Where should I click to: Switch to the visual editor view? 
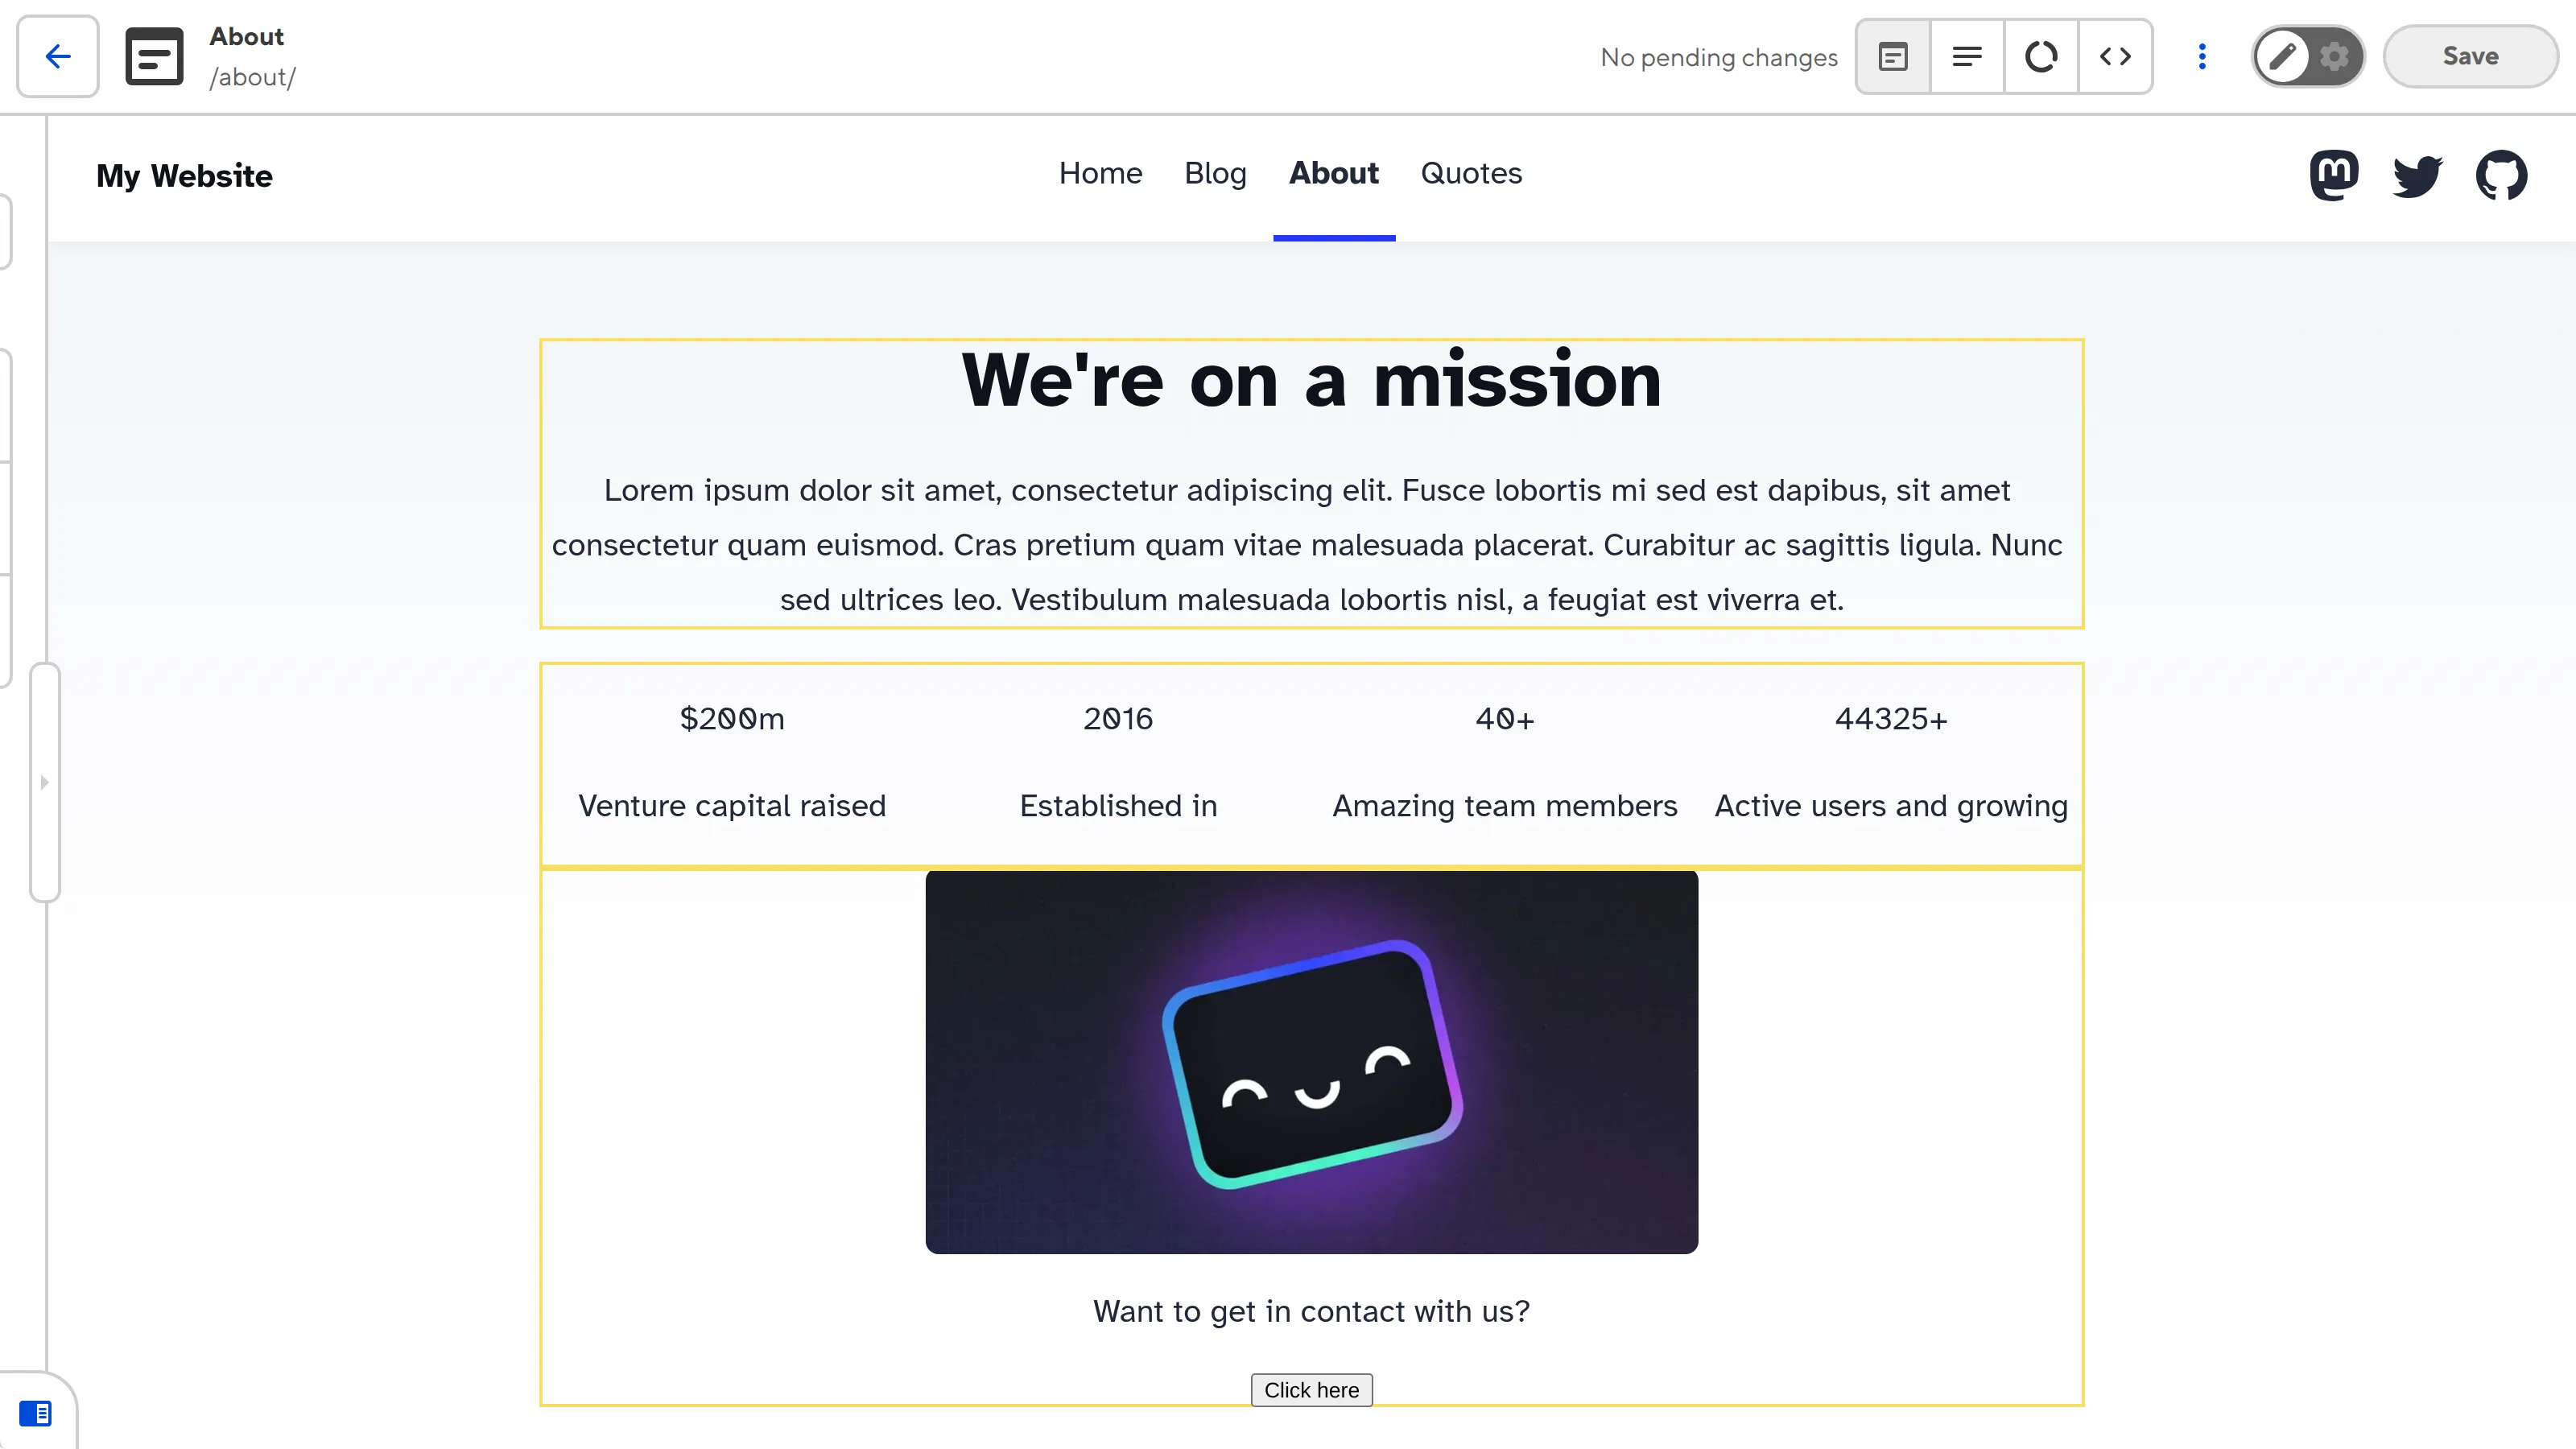pyautogui.click(x=1893, y=57)
